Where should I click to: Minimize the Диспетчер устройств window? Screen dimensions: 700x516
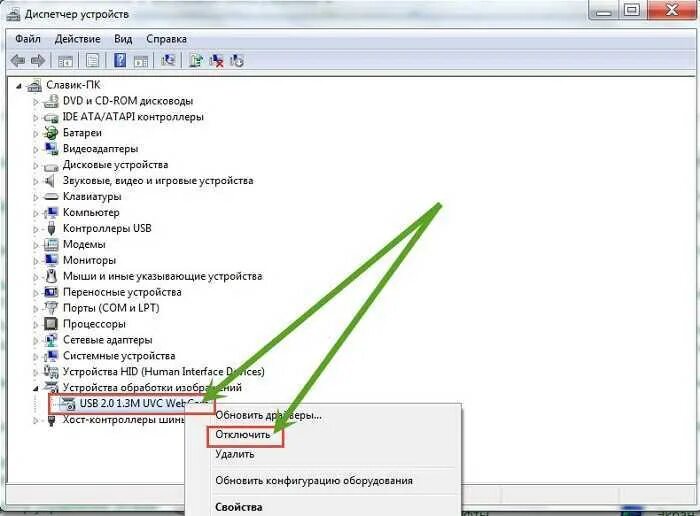tap(604, 10)
